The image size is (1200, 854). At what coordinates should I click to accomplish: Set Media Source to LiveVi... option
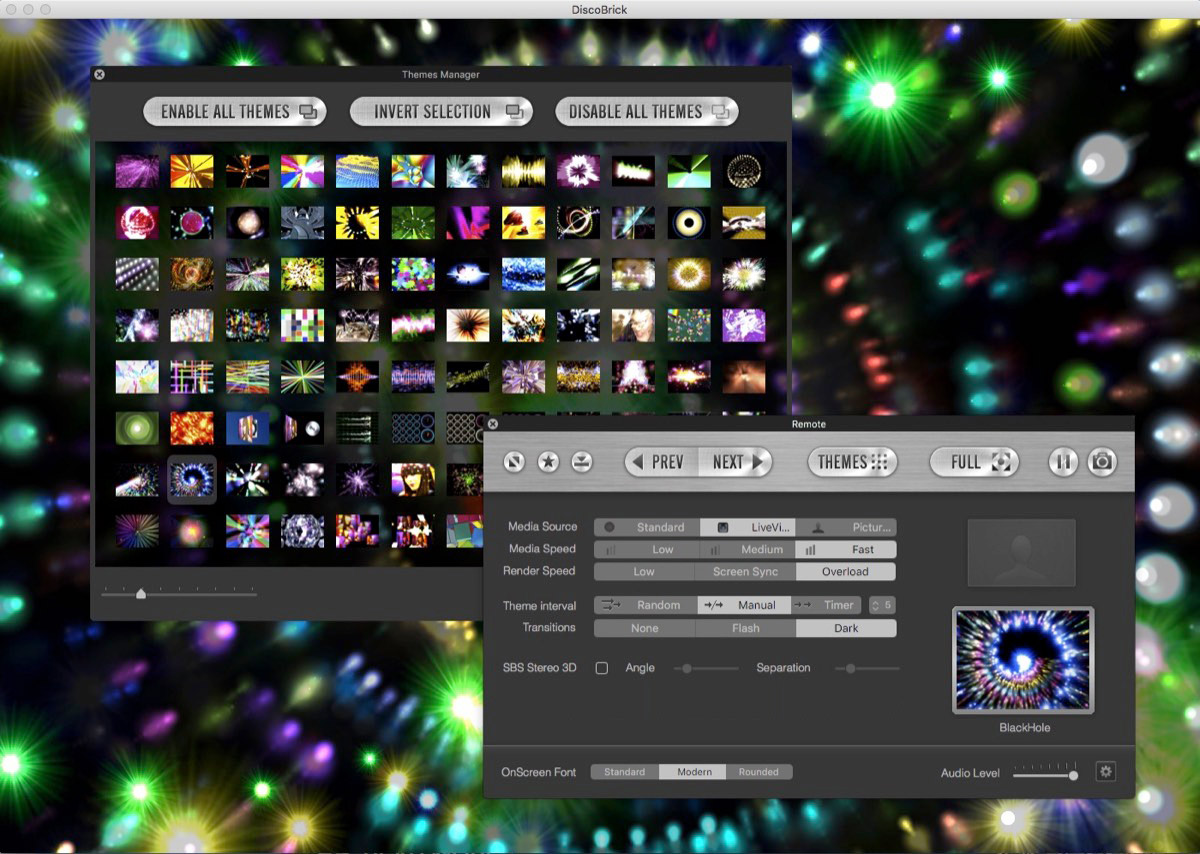(748, 527)
